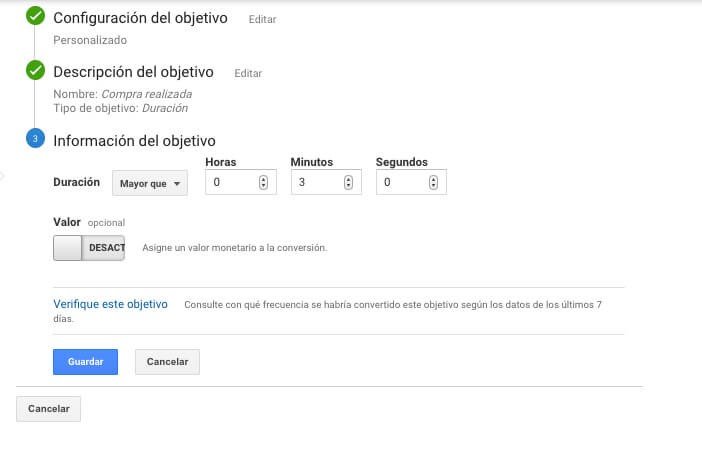Edit the Configuración del objetivo step
702x462 pixels.
(262, 19)
